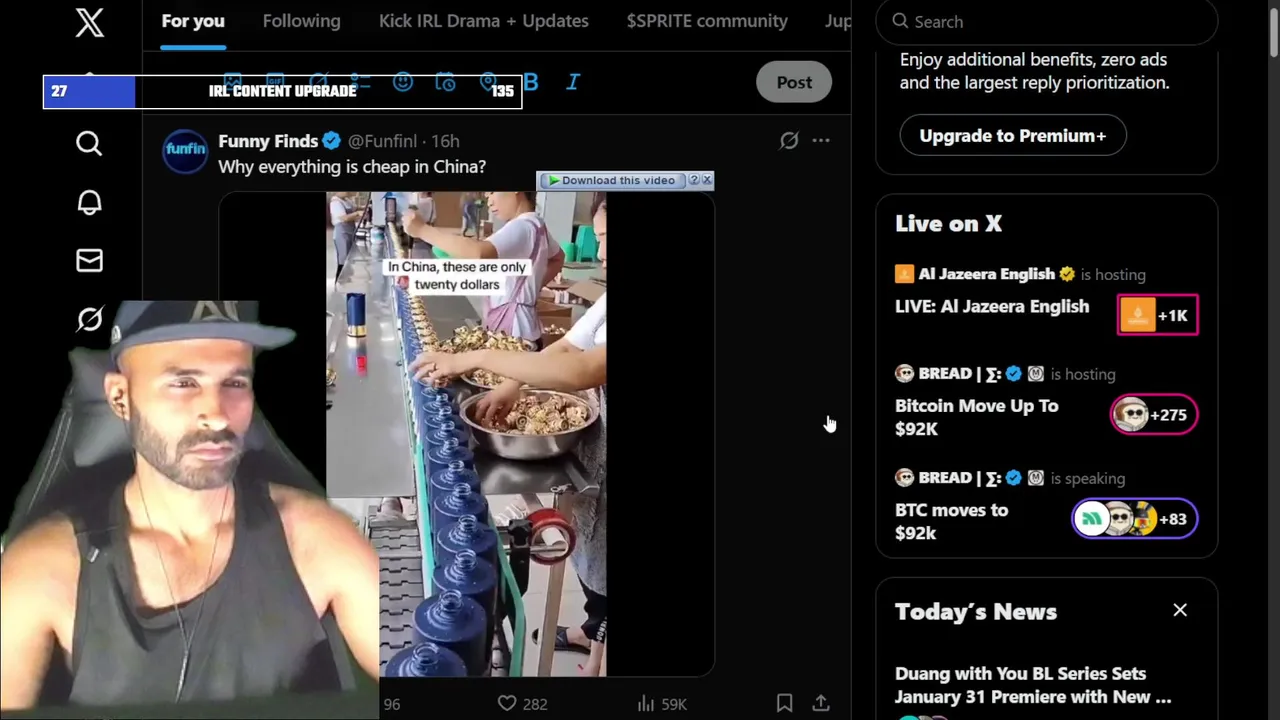
Task: Like the Funny Finds post
Action: pyautogui.click(x=507, y=704)
